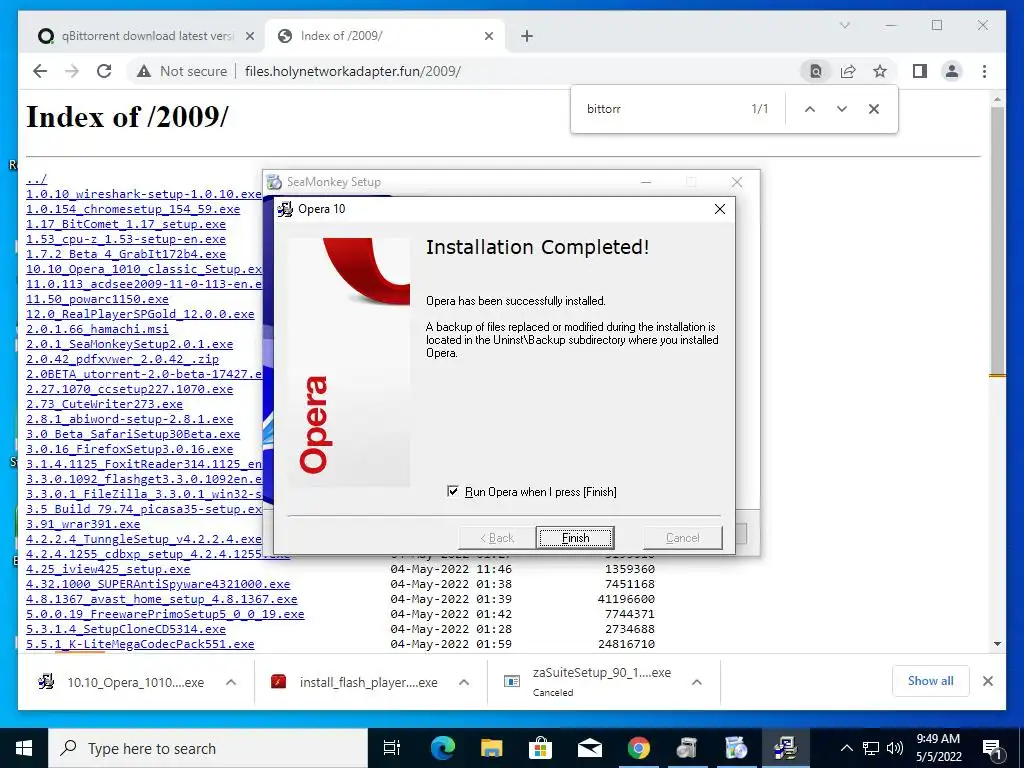Open the find-in-page search icon in address bar
Viewport: 1024px width, 768px height.
[x=816, y=71]
